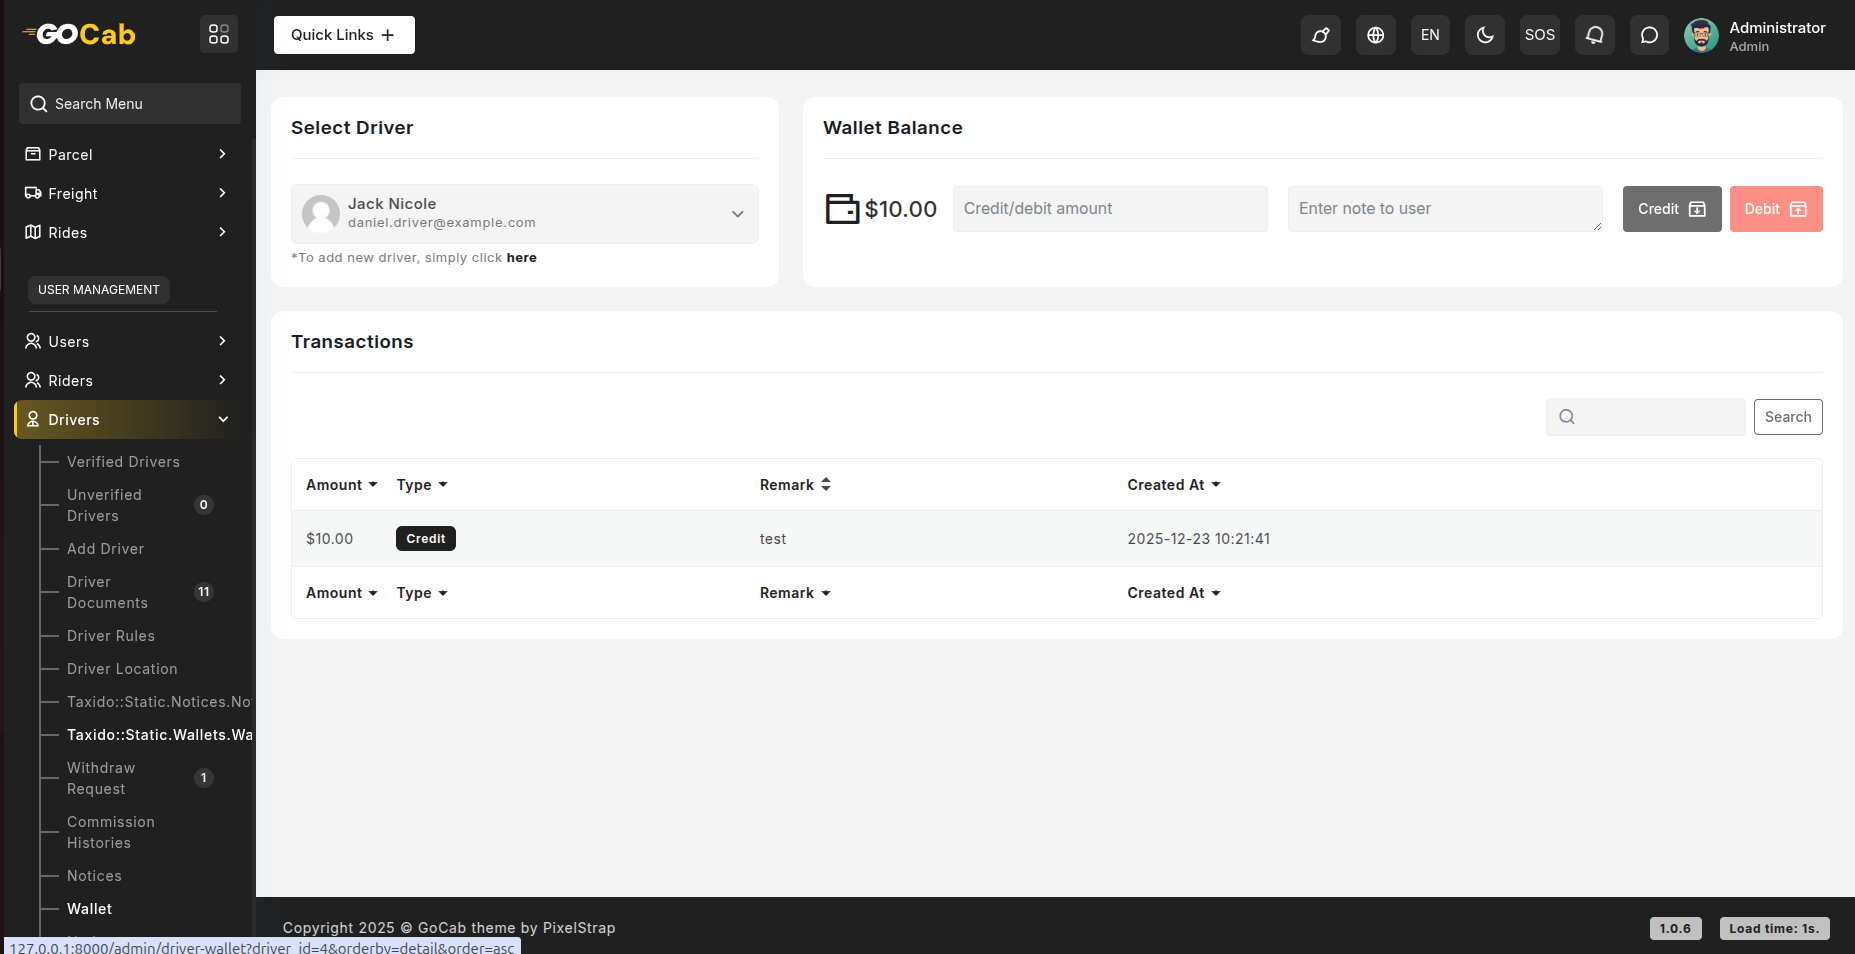Click the SOS alert icon
1855x954 pixels.
[1539, 35]
